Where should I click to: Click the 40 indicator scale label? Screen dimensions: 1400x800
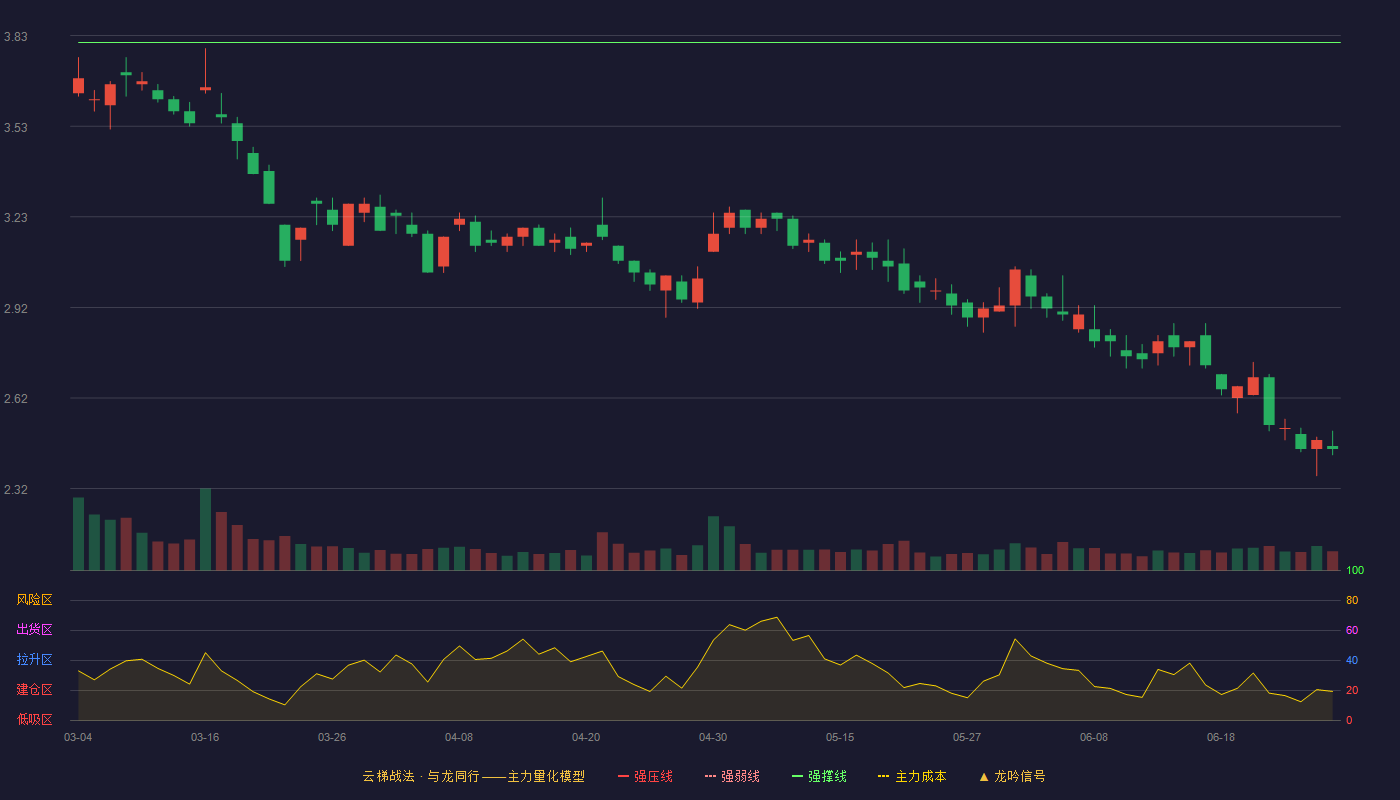(x=1352, y=660)
